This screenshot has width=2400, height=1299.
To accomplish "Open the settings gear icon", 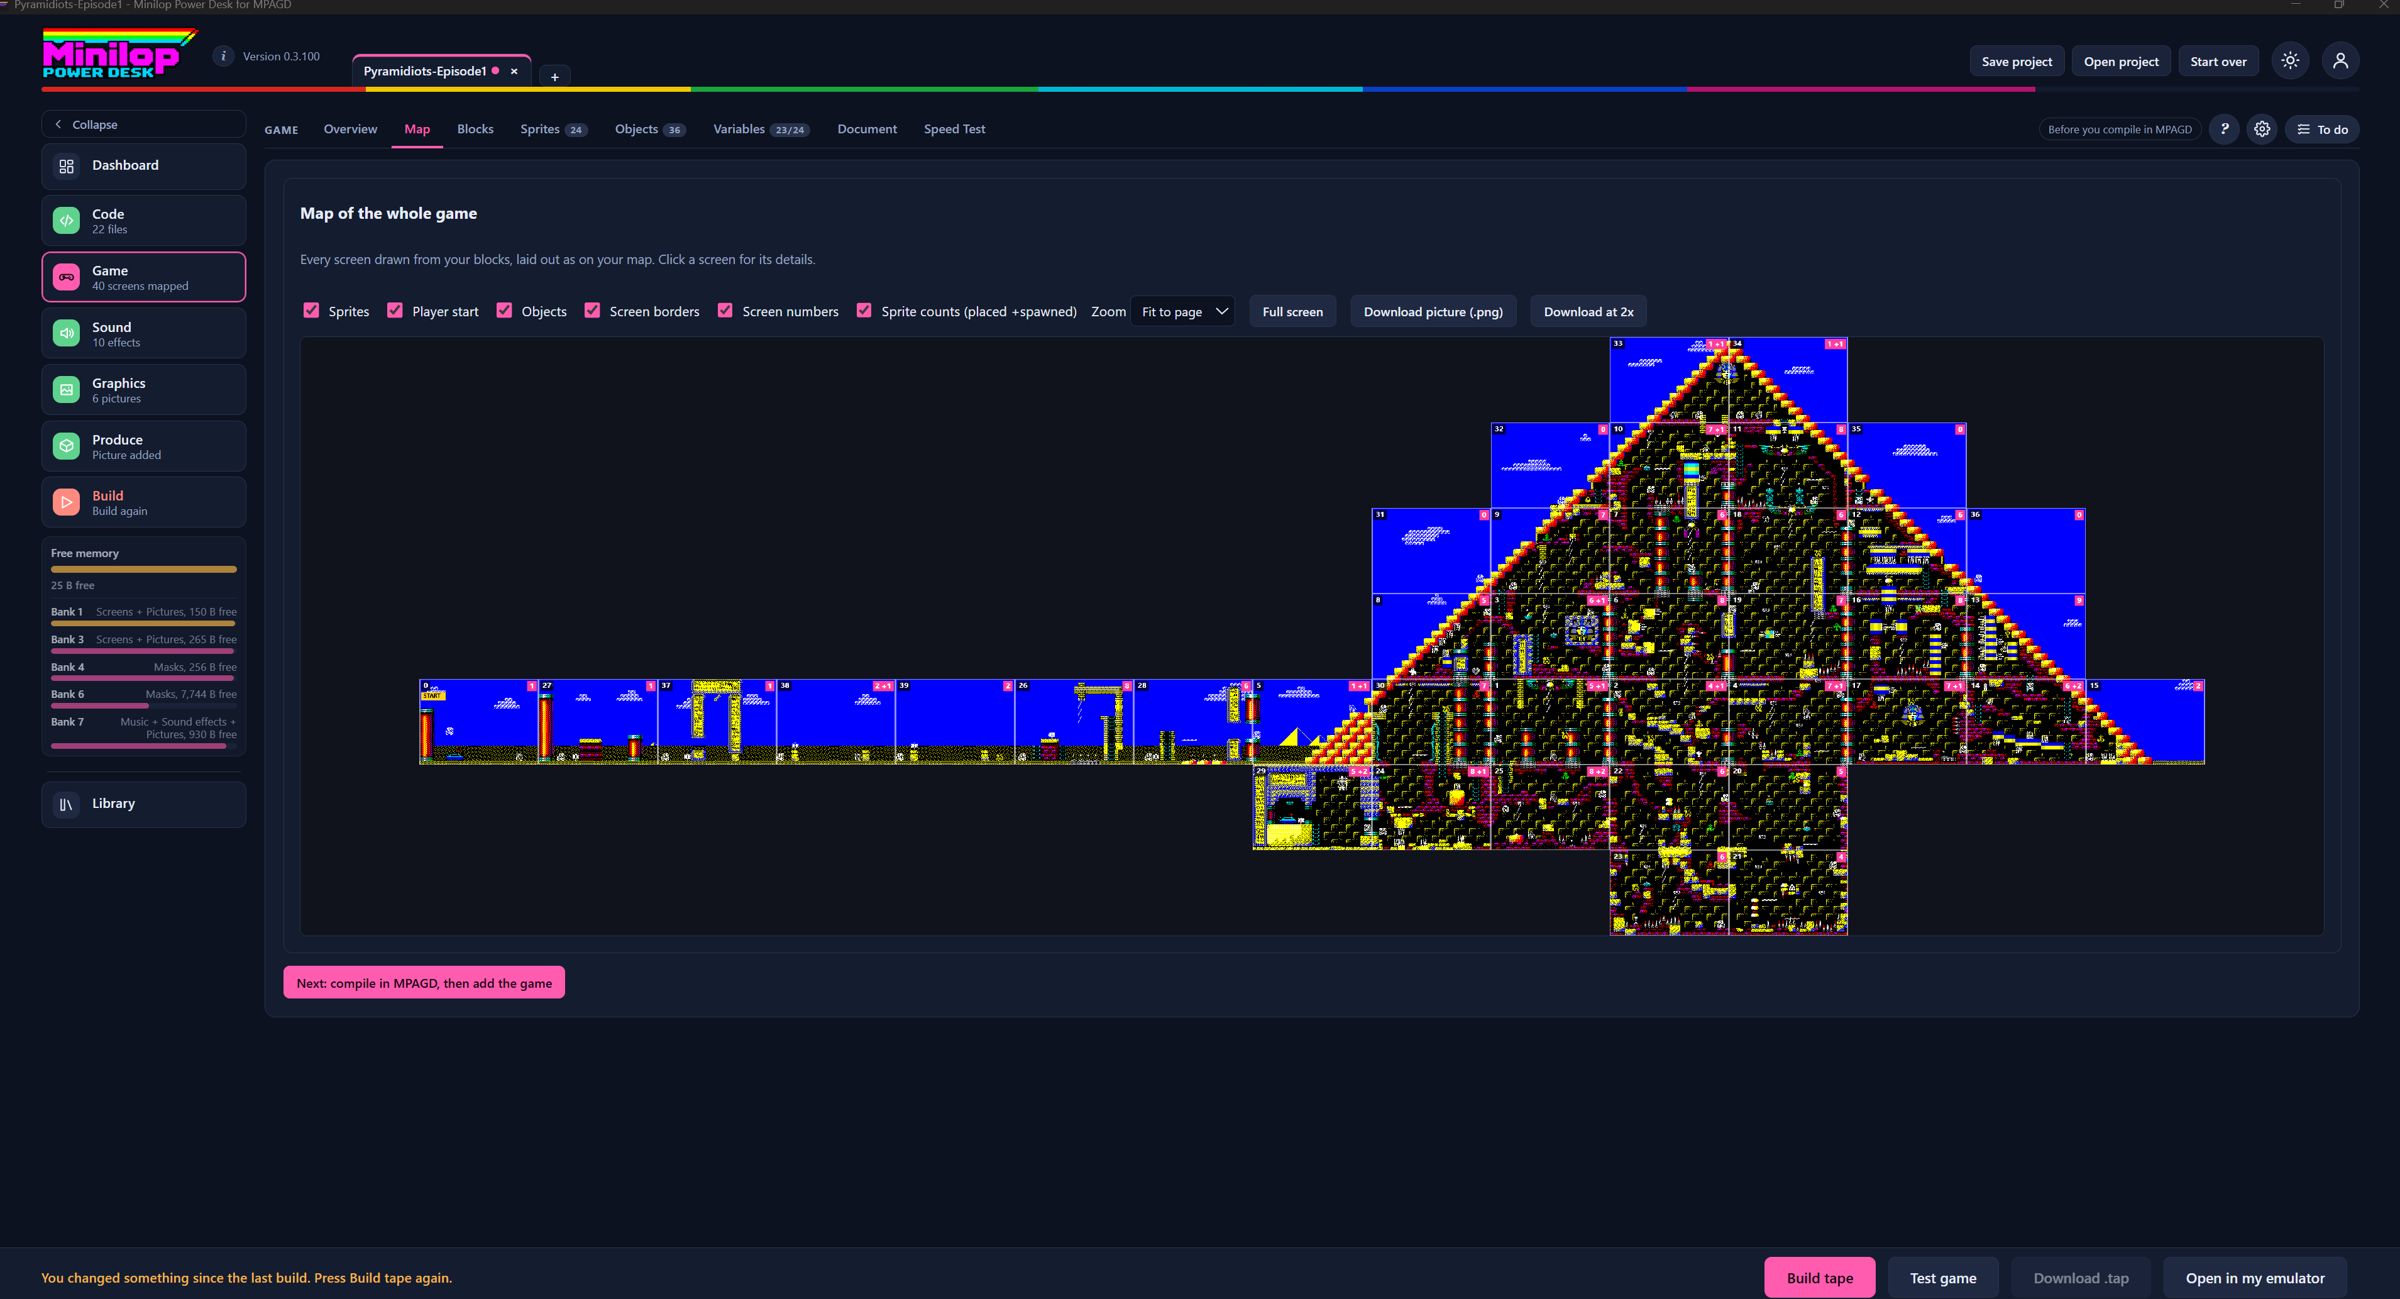I will coord(2262,129).
